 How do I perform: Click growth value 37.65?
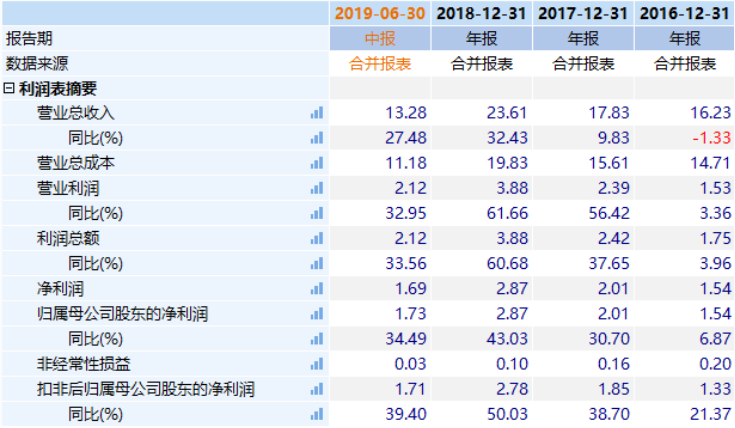tap(609, 263)
